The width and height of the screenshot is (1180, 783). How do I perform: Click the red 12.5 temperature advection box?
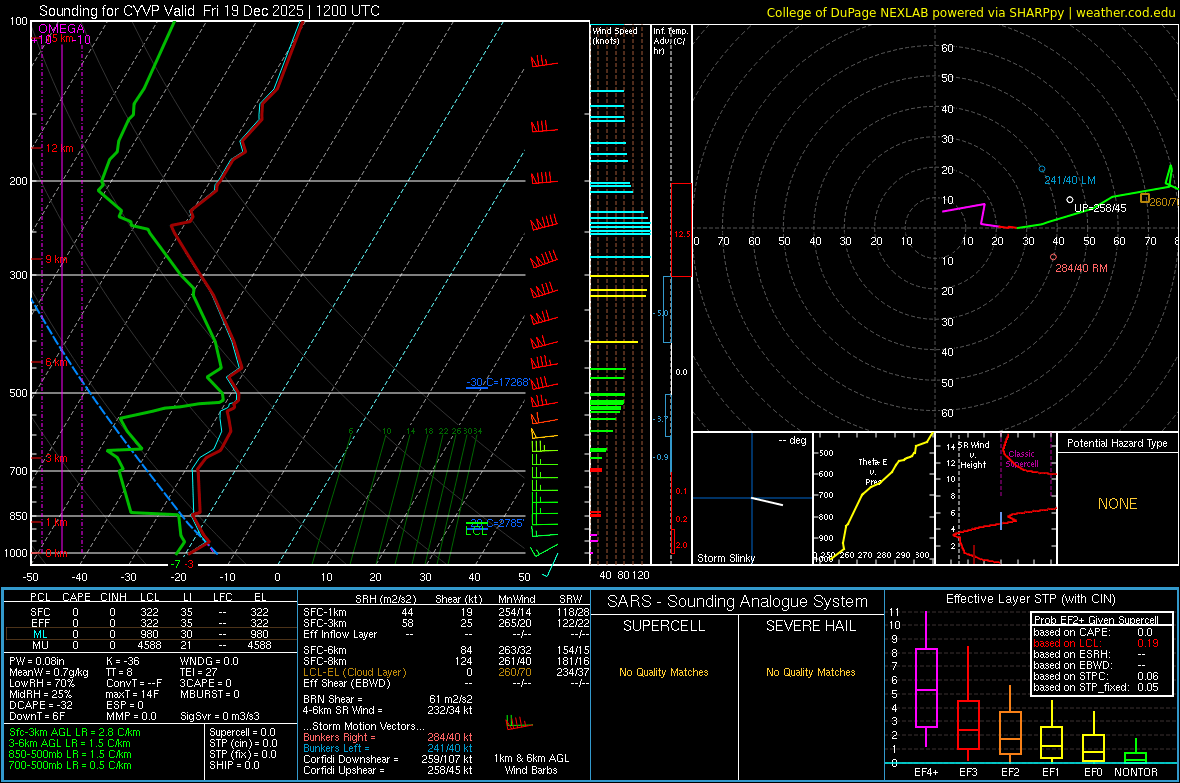681,230
